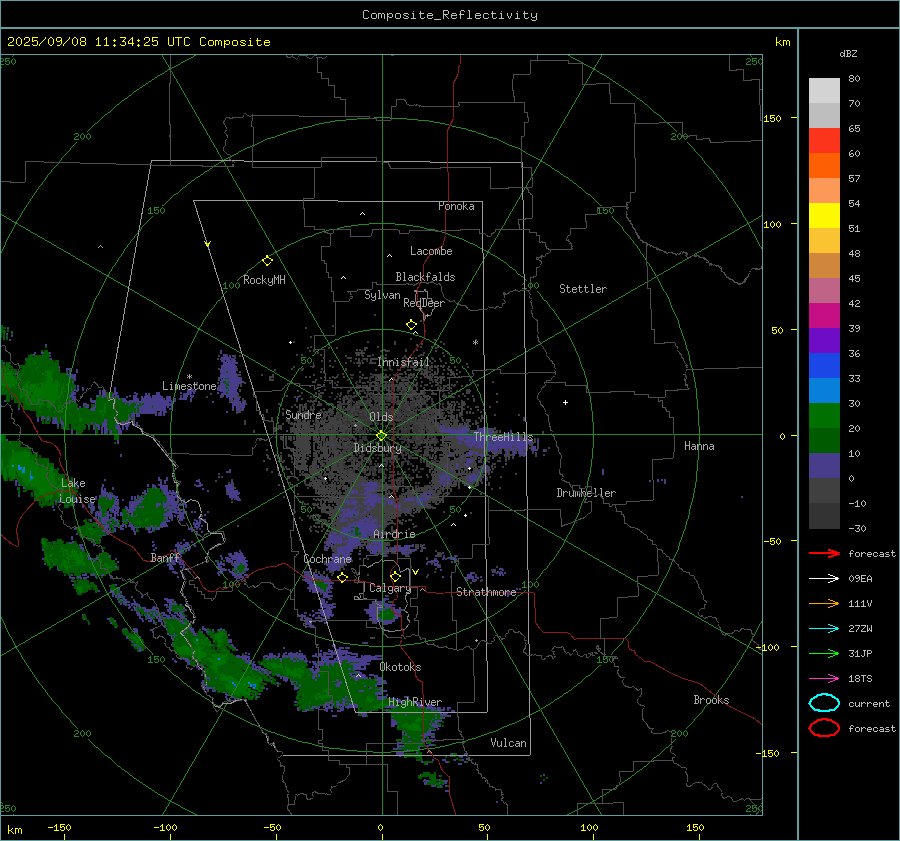Click the Didsbury town label
The height and width of the screenshot is (841, 900).
[x=377, y=448]
